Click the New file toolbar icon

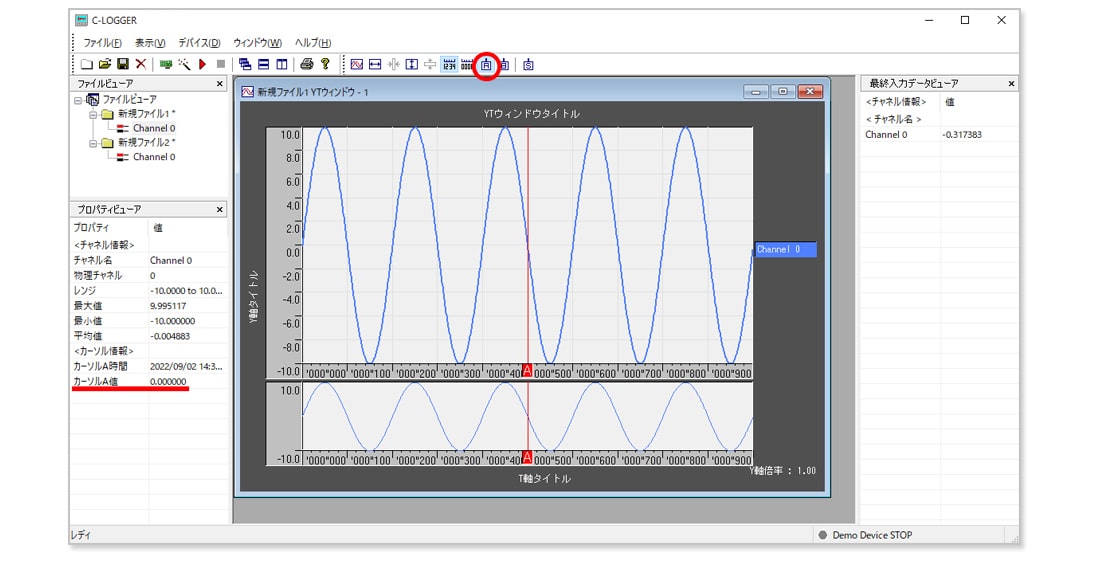(86, 64)
